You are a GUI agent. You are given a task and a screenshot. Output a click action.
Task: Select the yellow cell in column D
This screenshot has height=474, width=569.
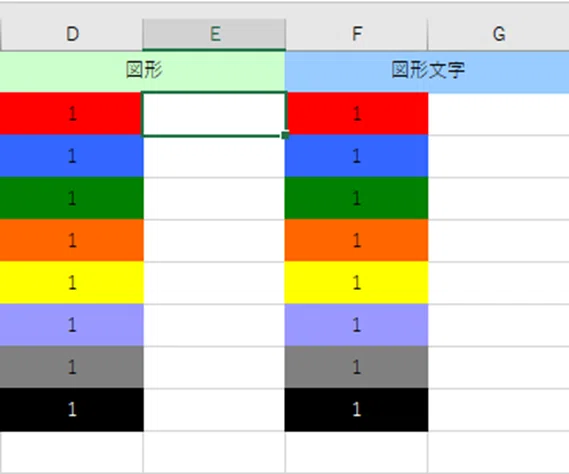(71, 282)
